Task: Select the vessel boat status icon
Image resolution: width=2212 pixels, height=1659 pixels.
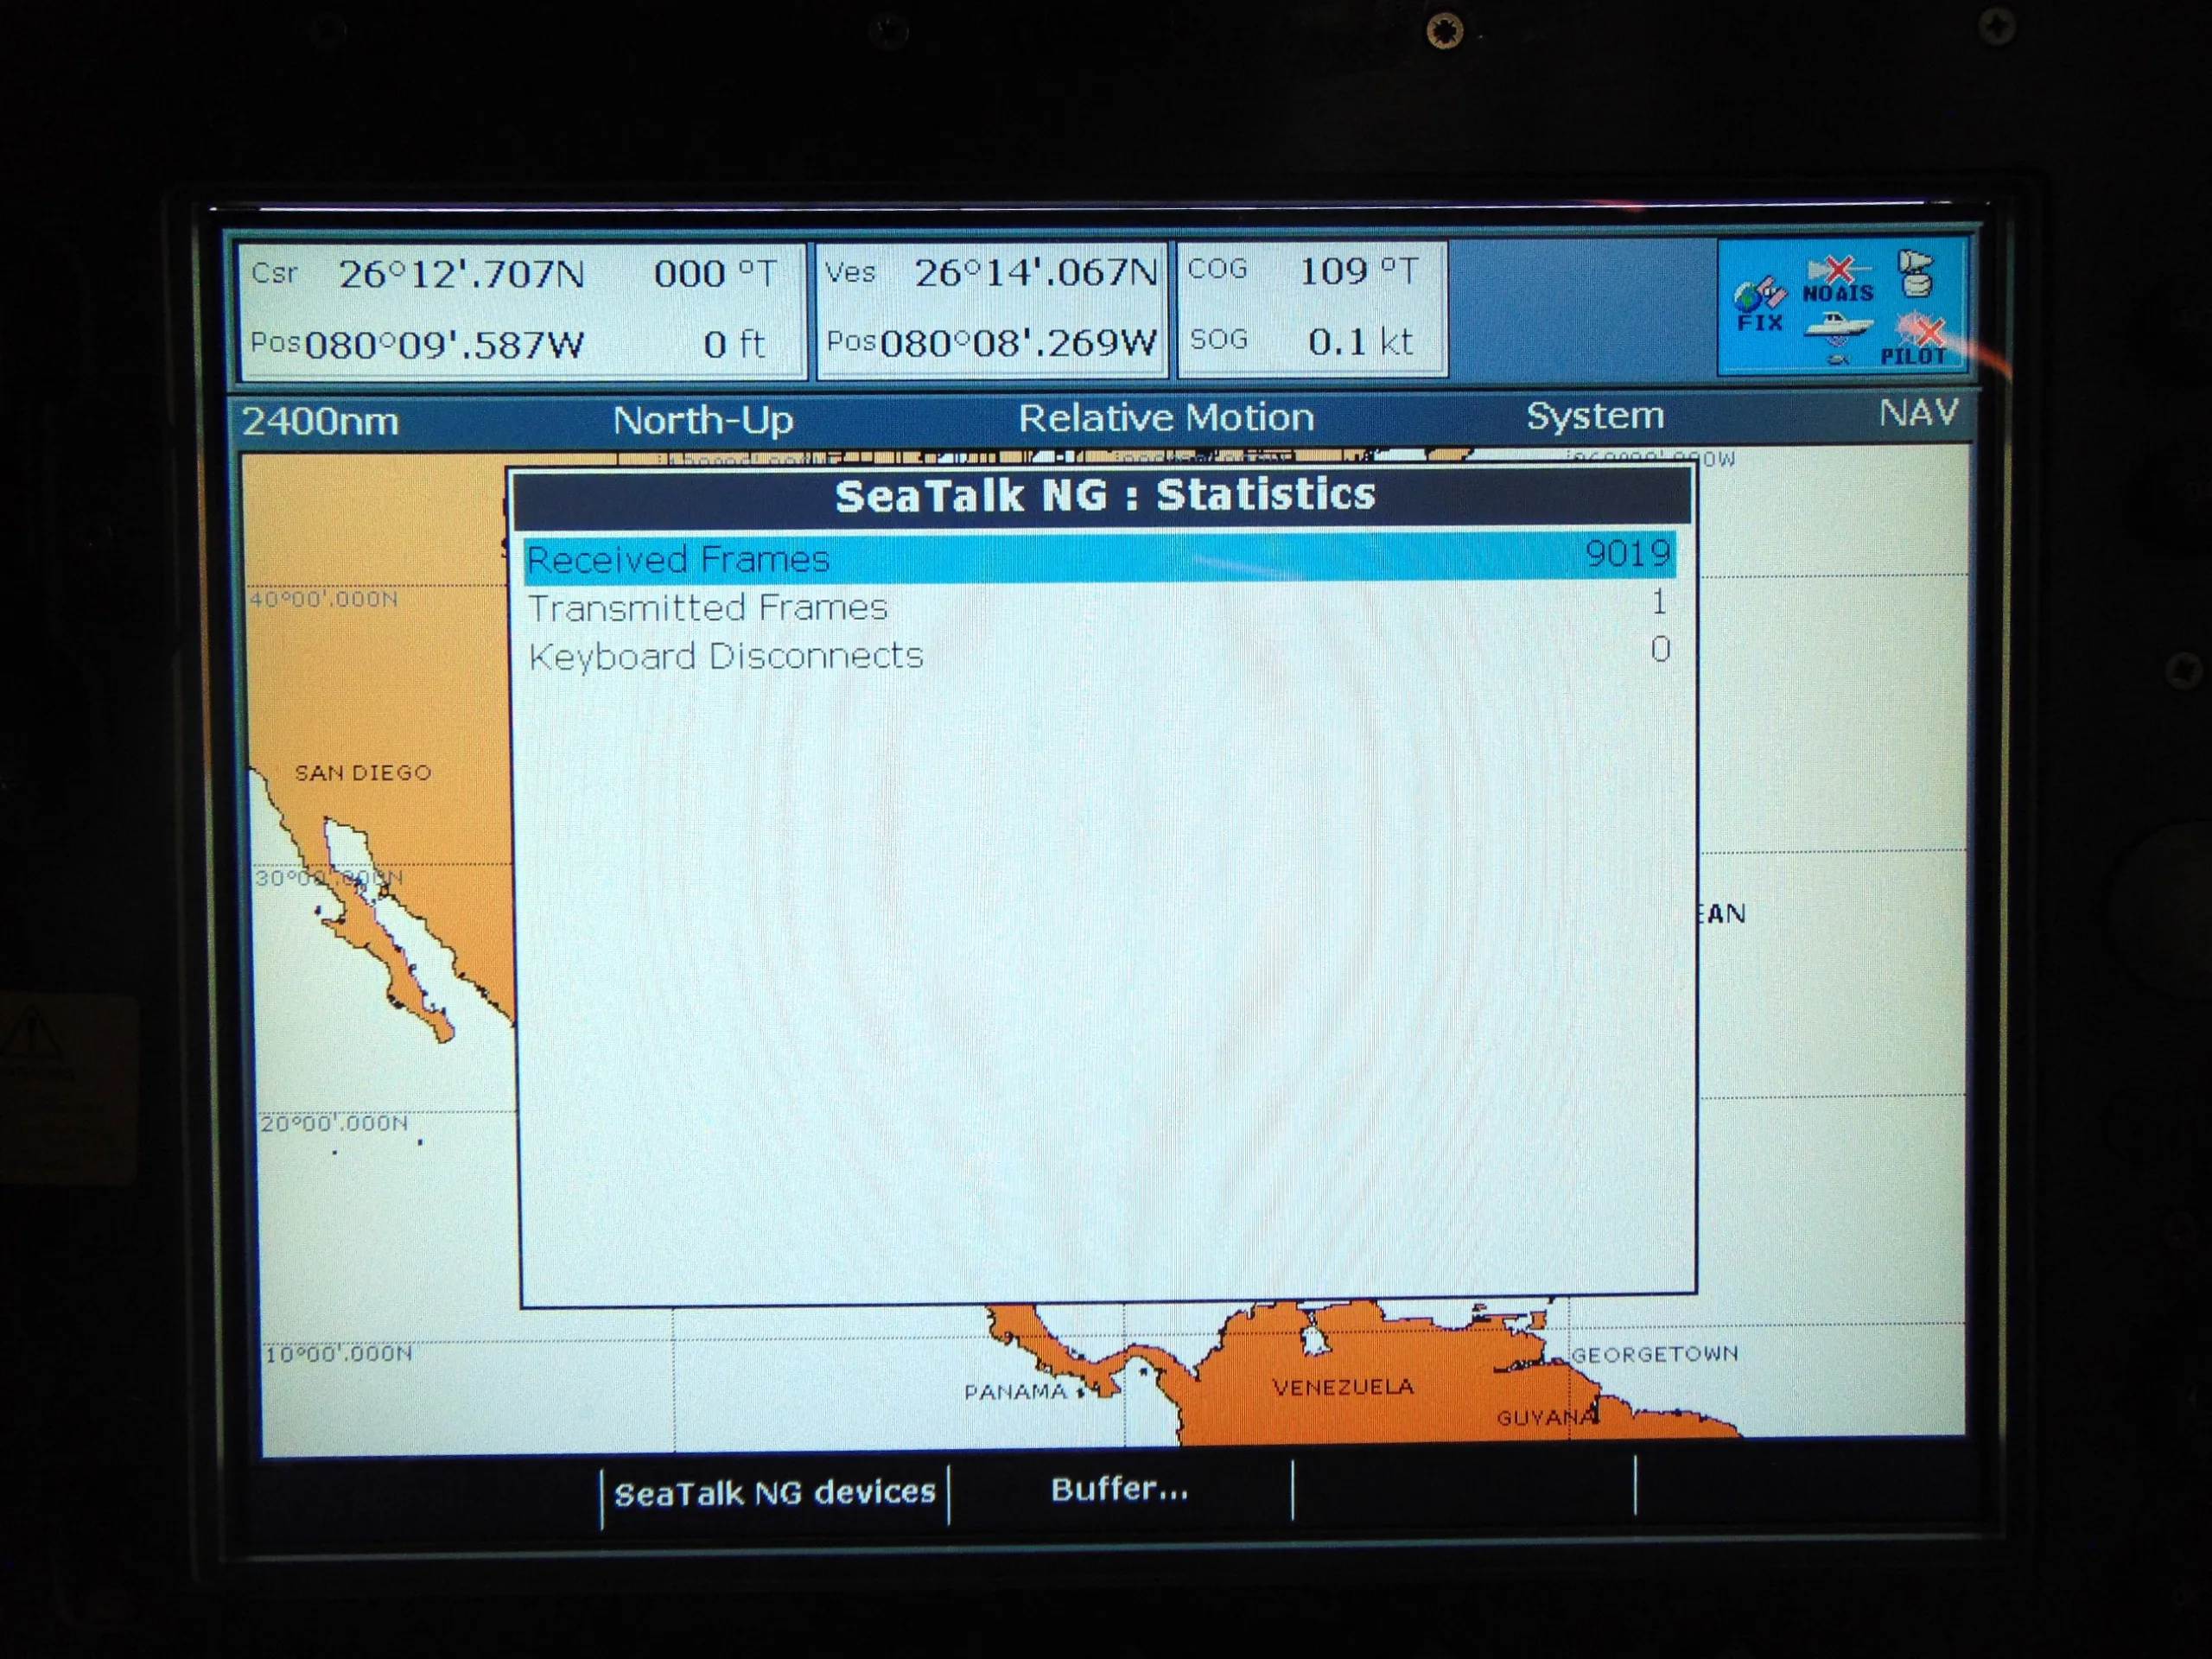Action: [x=1838, y=336]
